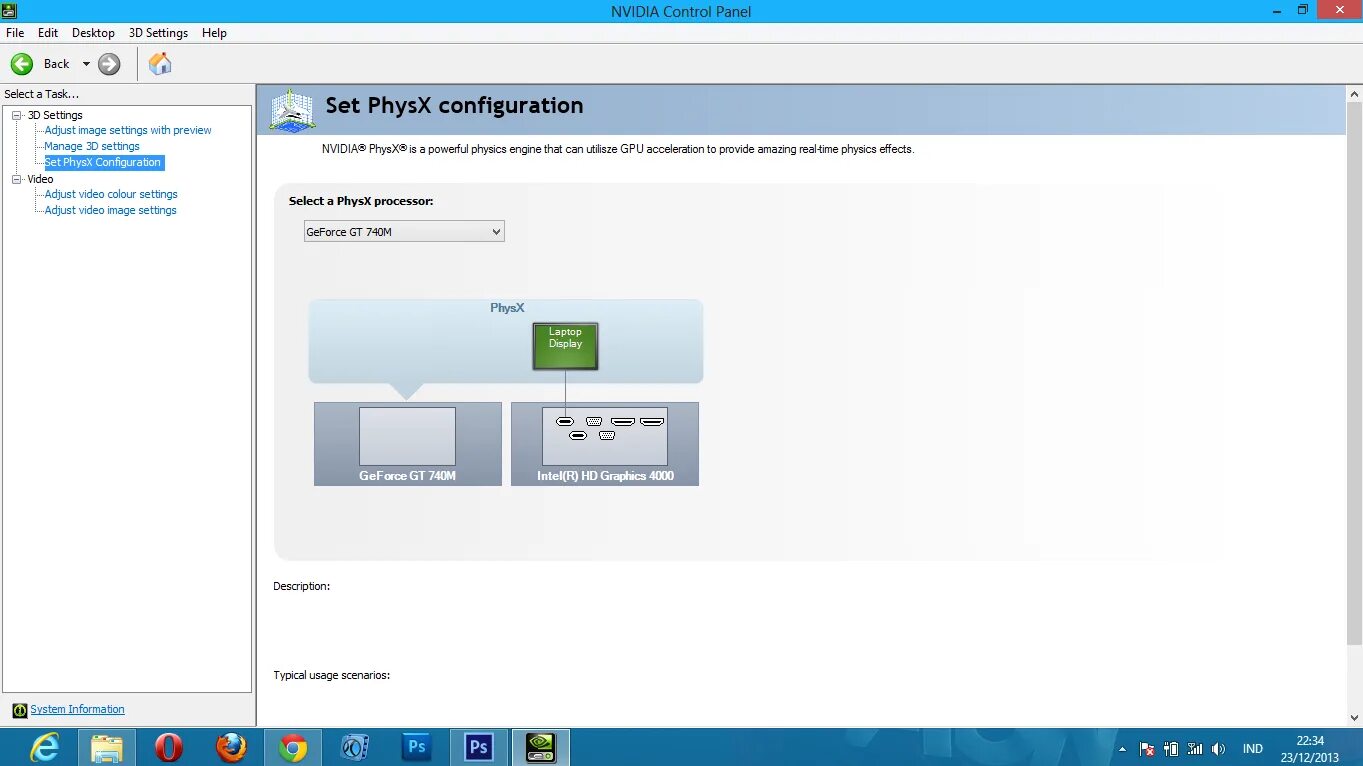Open the File menu
The image size is (1363, 766).
tap(15, 33)
